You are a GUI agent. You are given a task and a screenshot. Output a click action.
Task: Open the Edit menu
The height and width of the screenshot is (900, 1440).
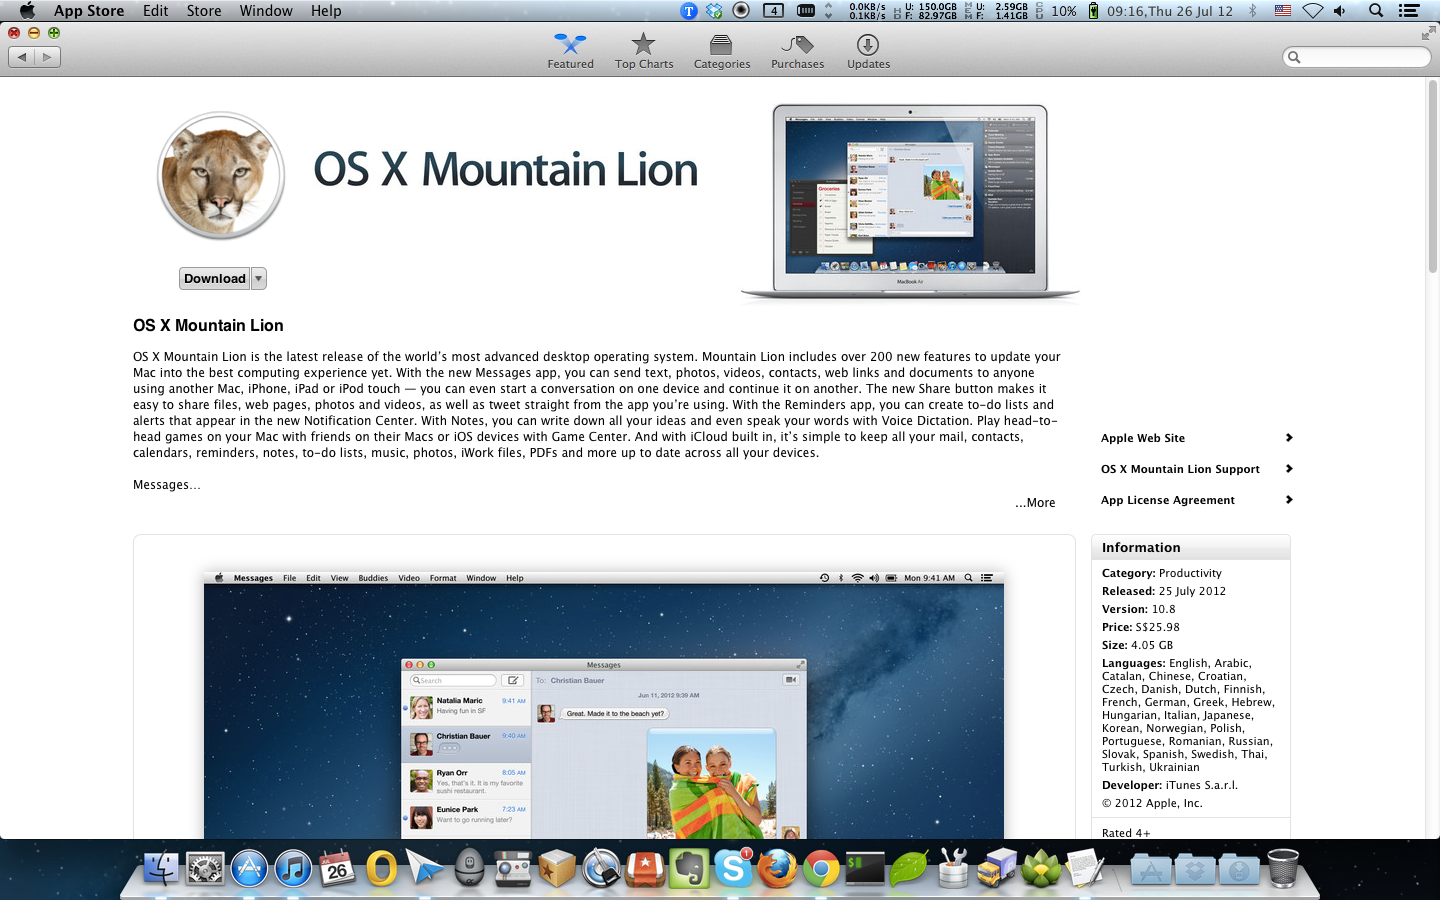pos(155,10)
